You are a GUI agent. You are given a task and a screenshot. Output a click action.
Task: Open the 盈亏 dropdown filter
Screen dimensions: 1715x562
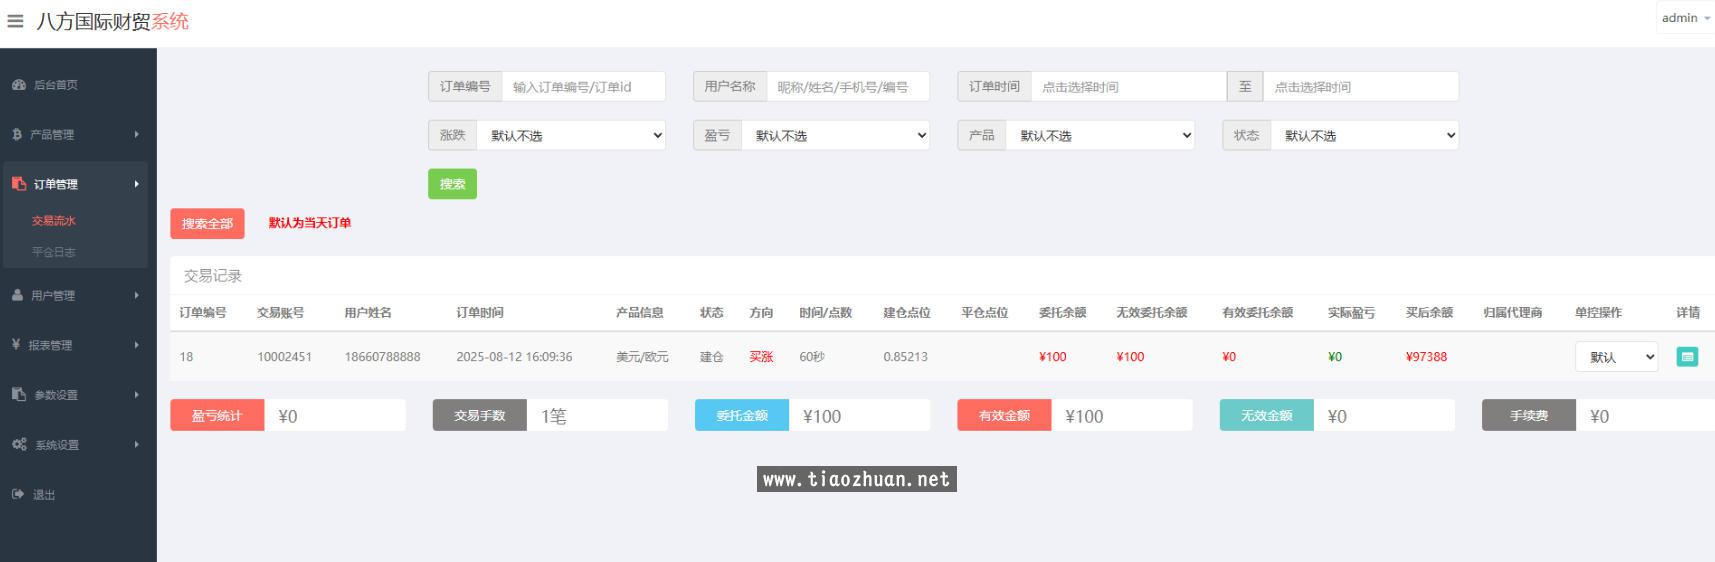[835, 136]
